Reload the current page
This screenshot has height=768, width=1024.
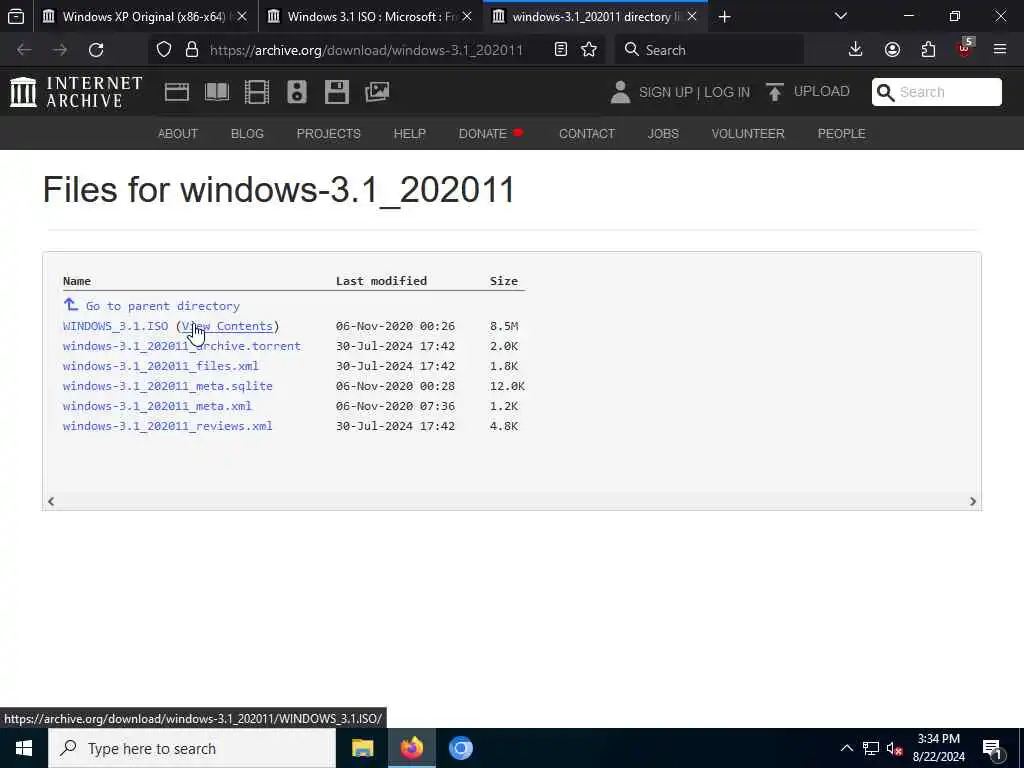coord(96,50)
